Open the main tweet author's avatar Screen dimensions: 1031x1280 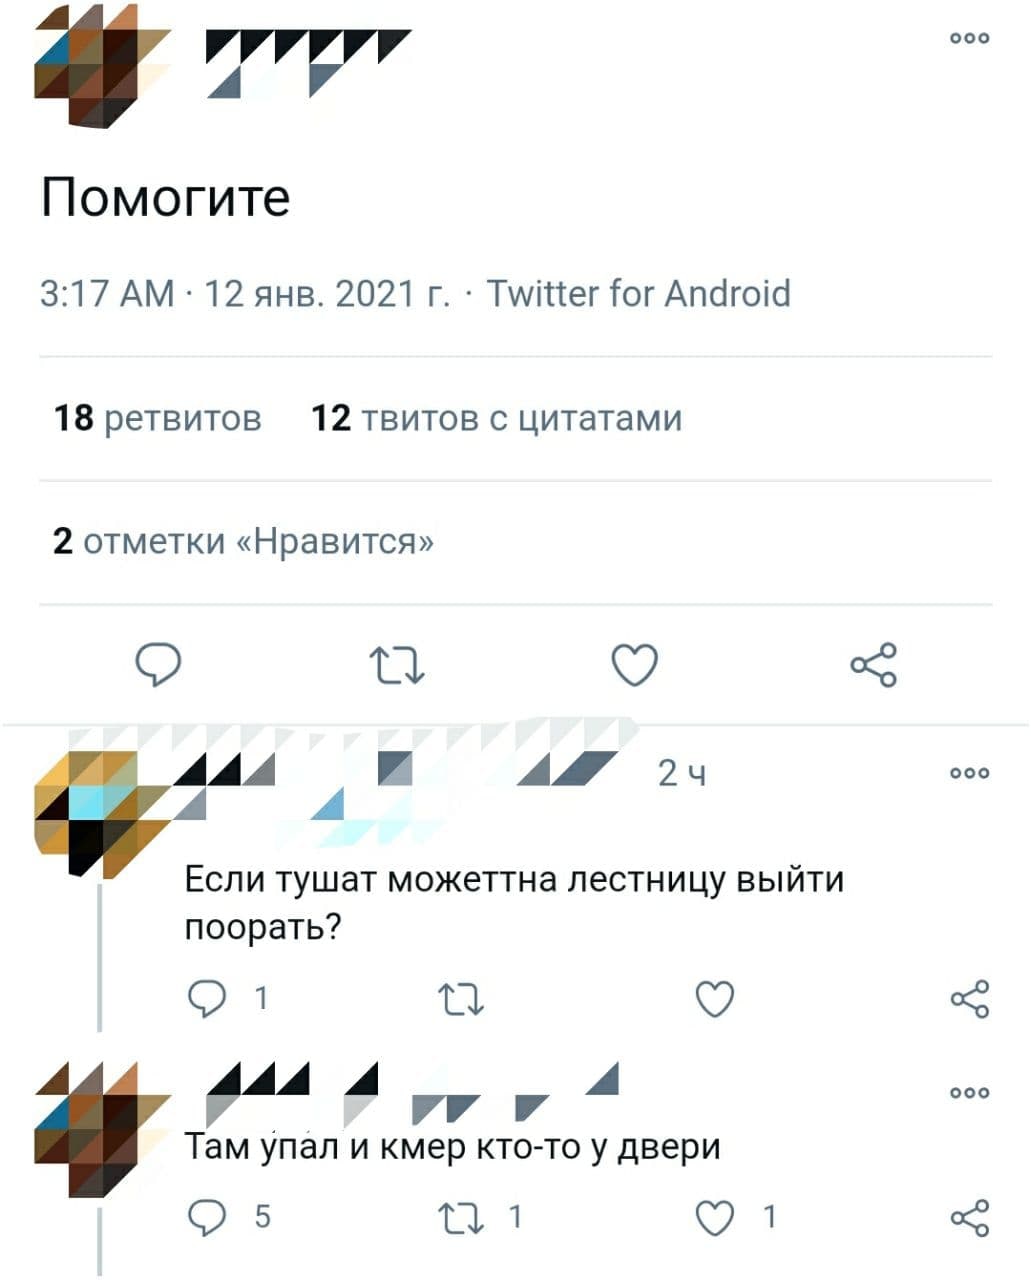tap(101, 65)
